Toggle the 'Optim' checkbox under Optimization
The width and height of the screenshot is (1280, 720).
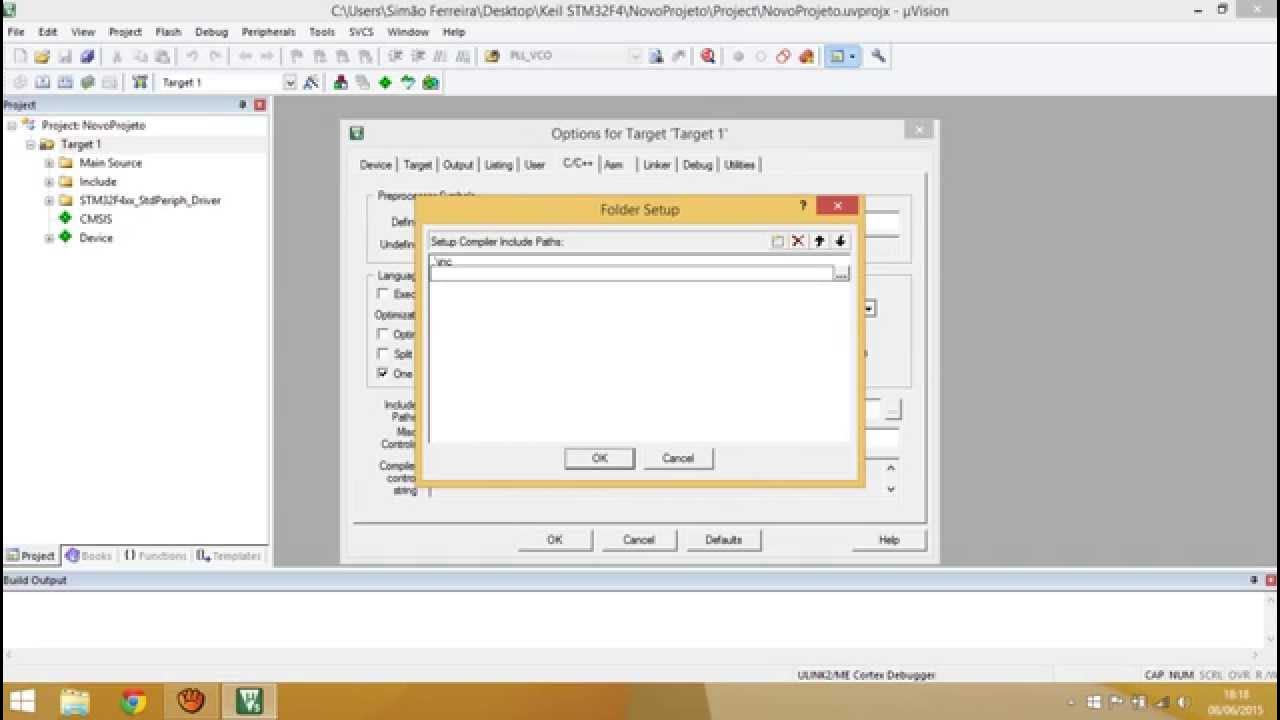382,334
